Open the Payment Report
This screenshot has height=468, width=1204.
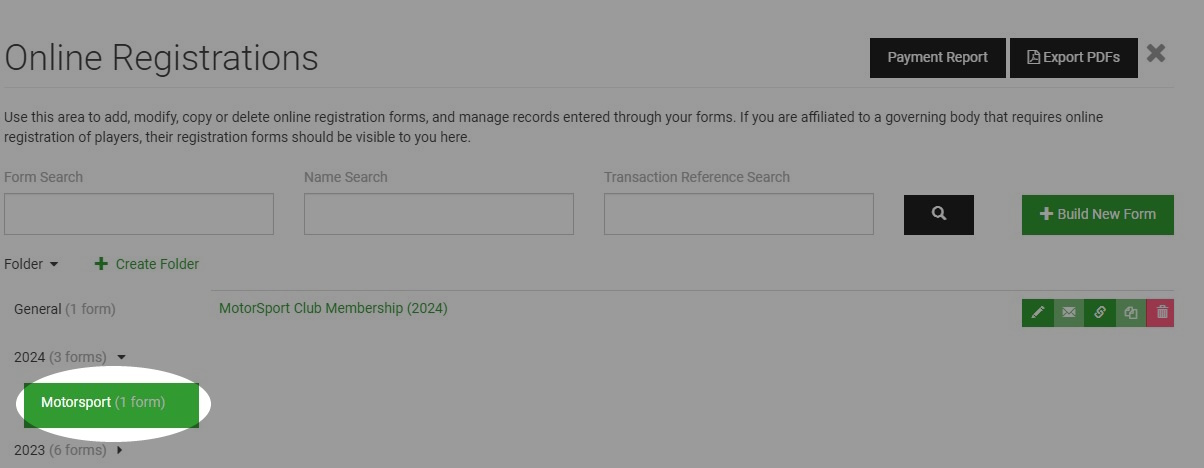(x=938, y=58)
